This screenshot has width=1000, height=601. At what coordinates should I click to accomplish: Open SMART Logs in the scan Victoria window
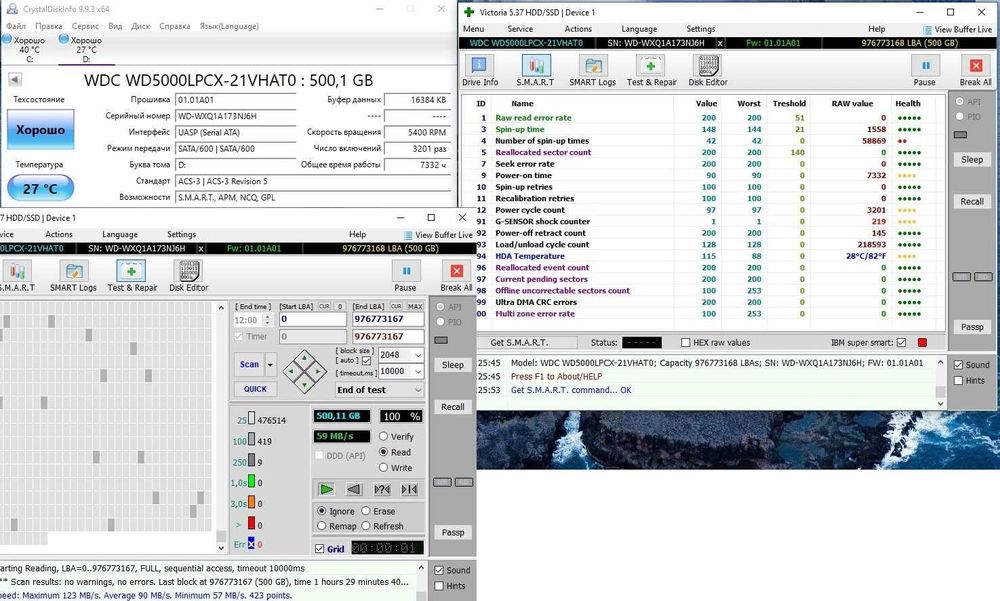point(73,276)
